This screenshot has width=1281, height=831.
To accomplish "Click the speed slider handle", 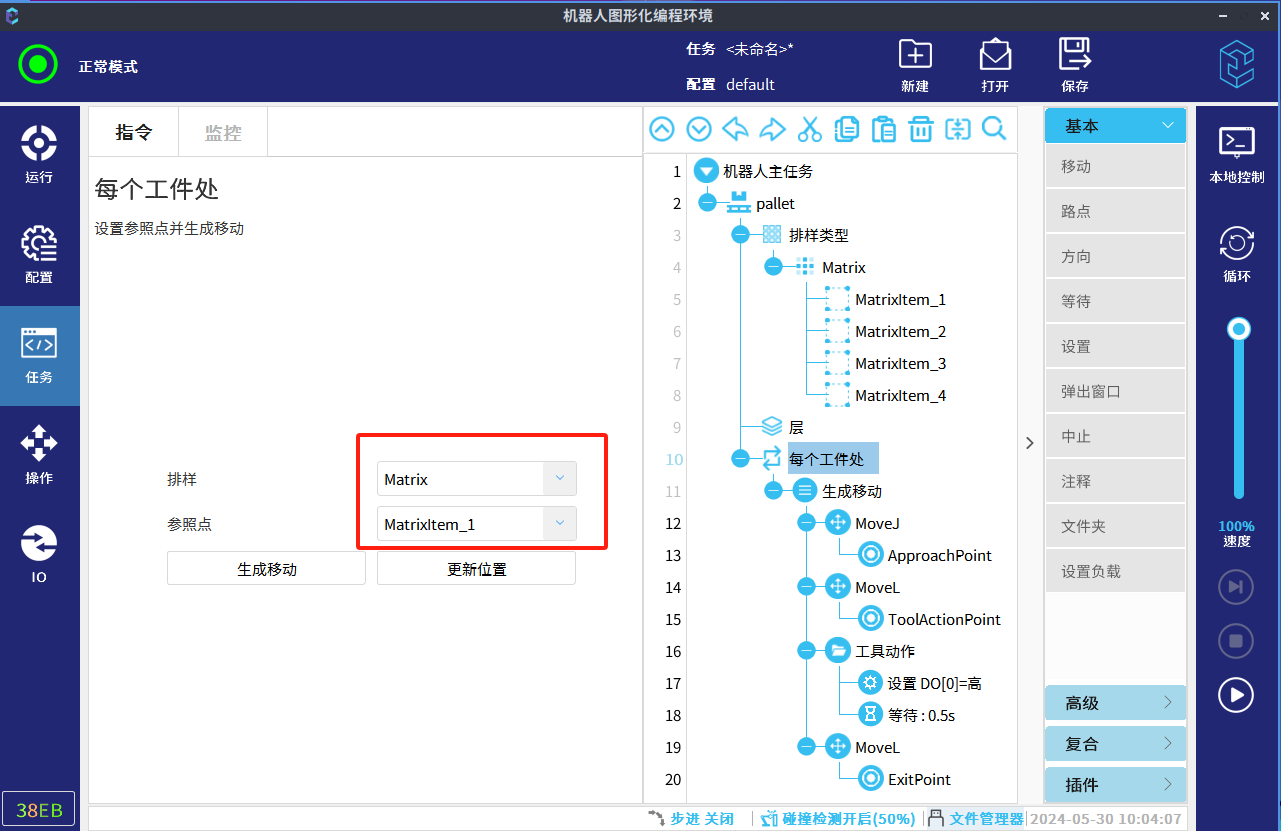I will (1239, 329).
